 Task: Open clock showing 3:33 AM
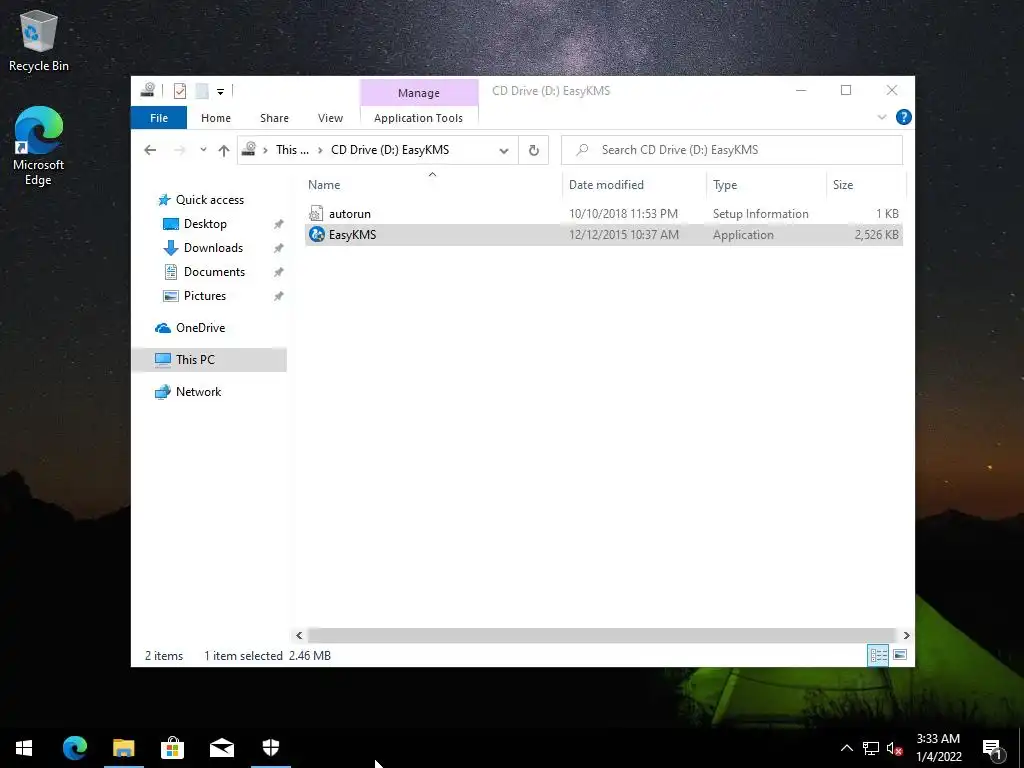(x=938, y=748)
